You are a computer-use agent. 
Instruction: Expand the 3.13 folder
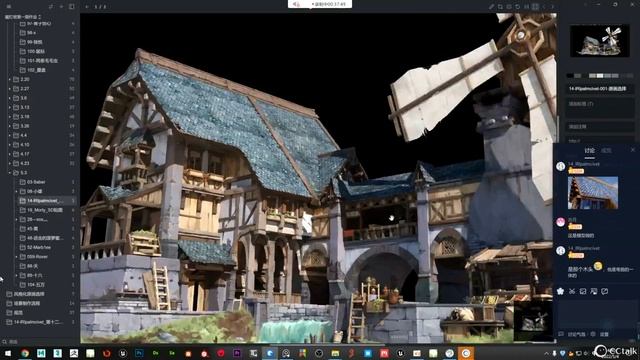tap(10, 107)
